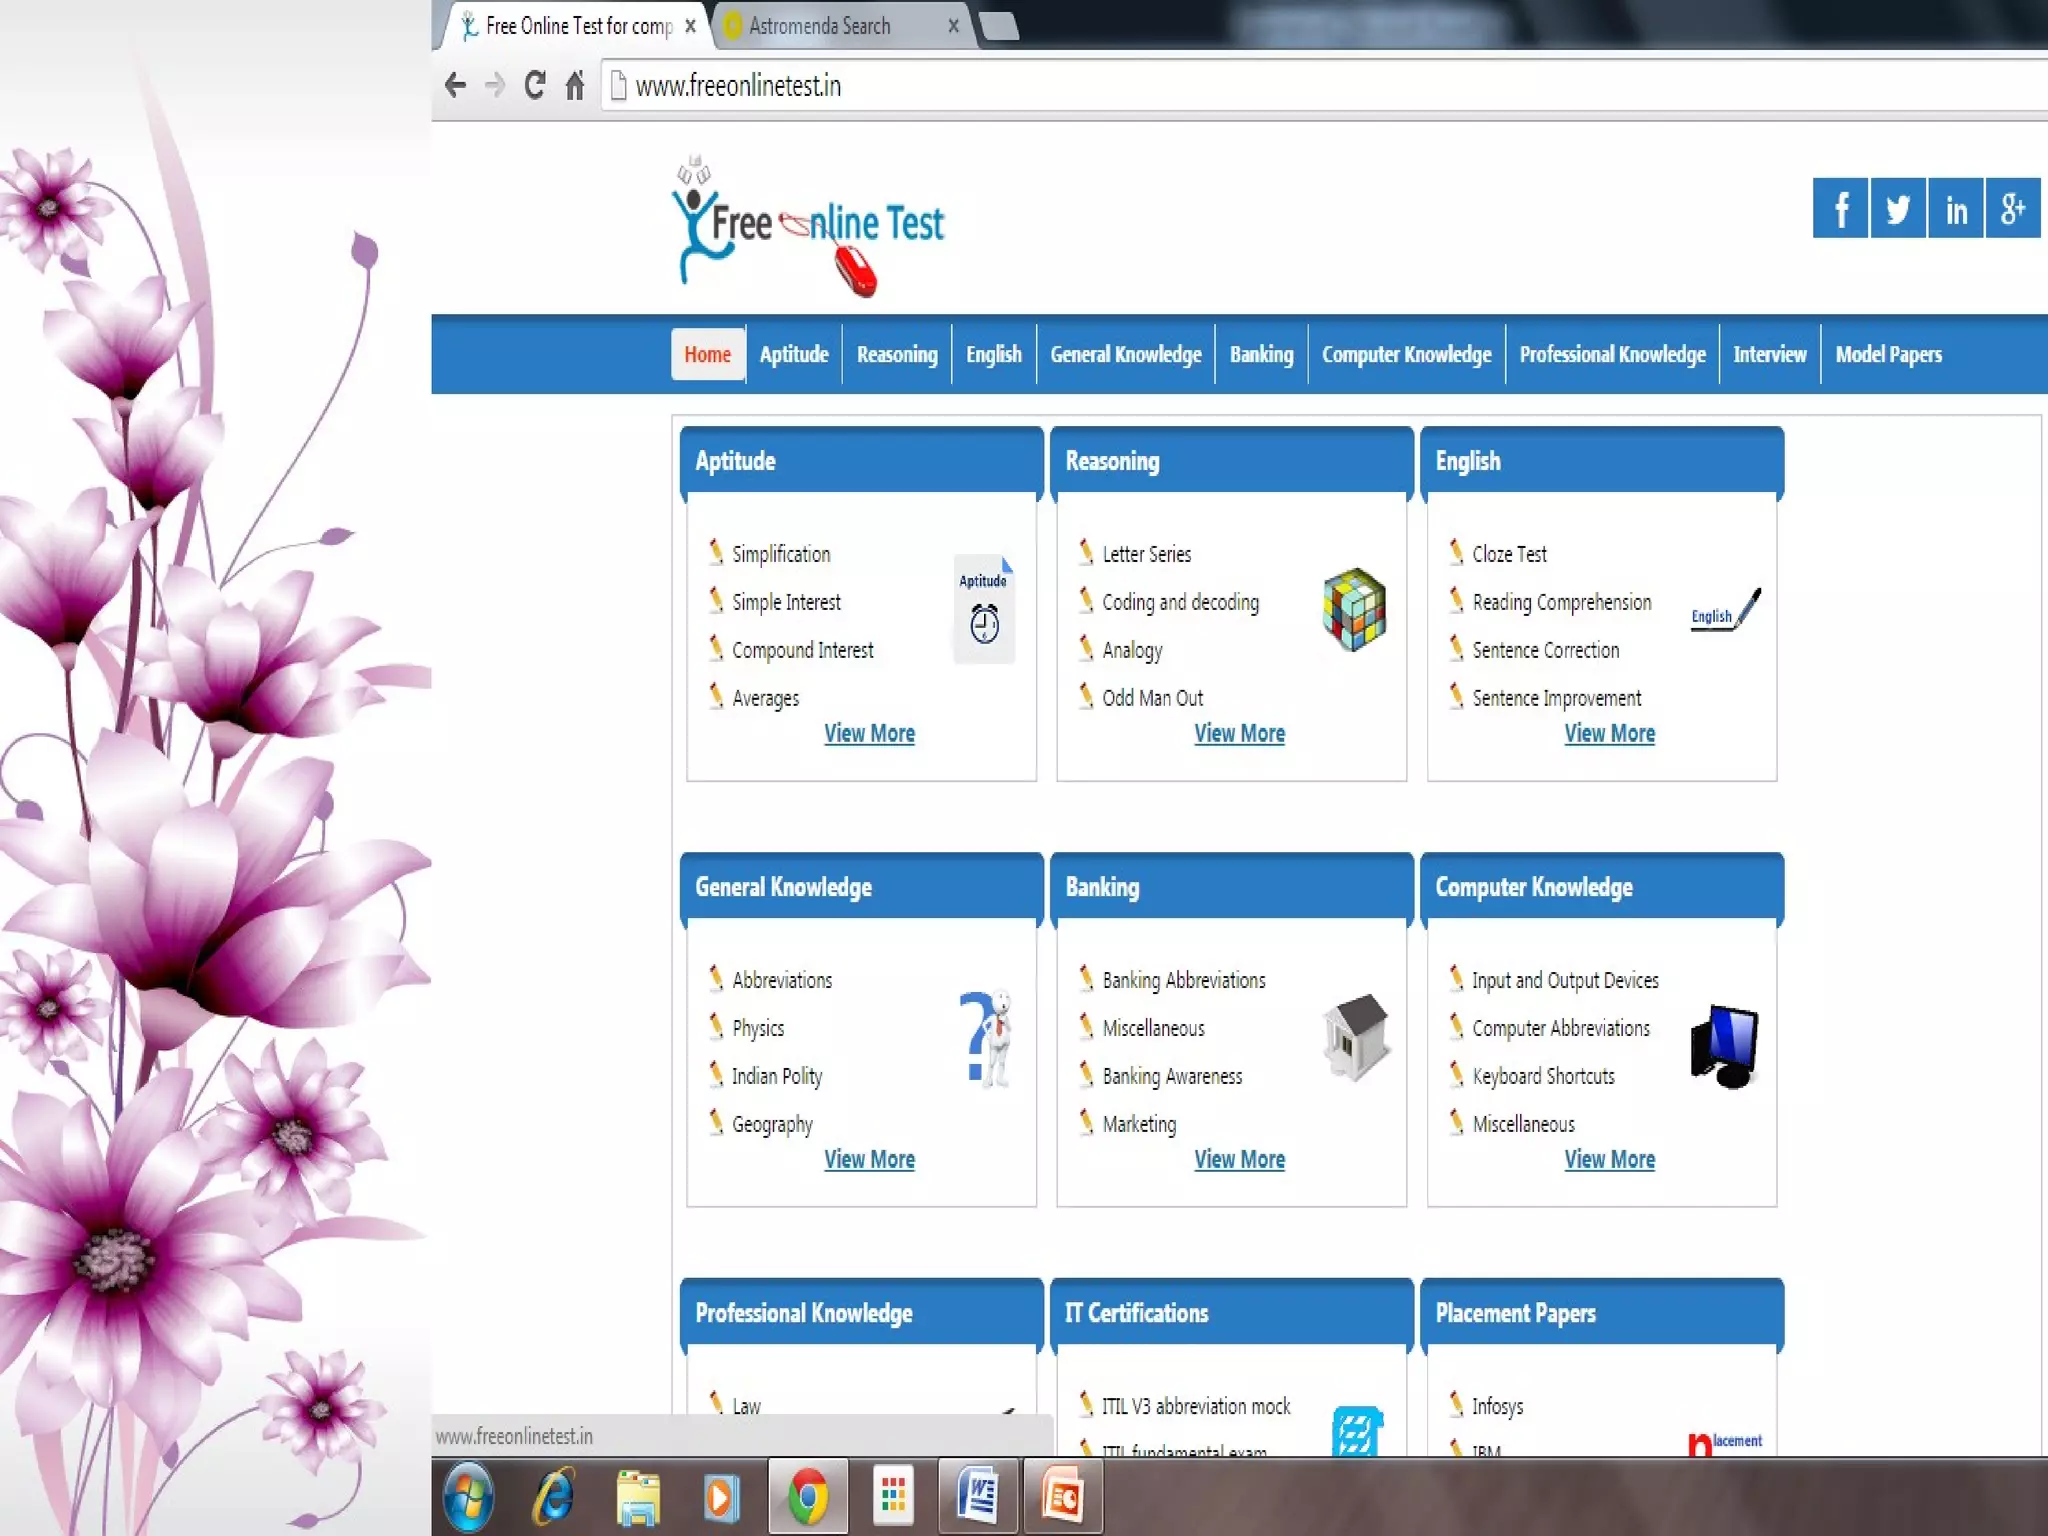Viewport: 2048px width, 1536px height.
Task: Open Professional Knowledge in the navigation bar
Action: 1612,354
